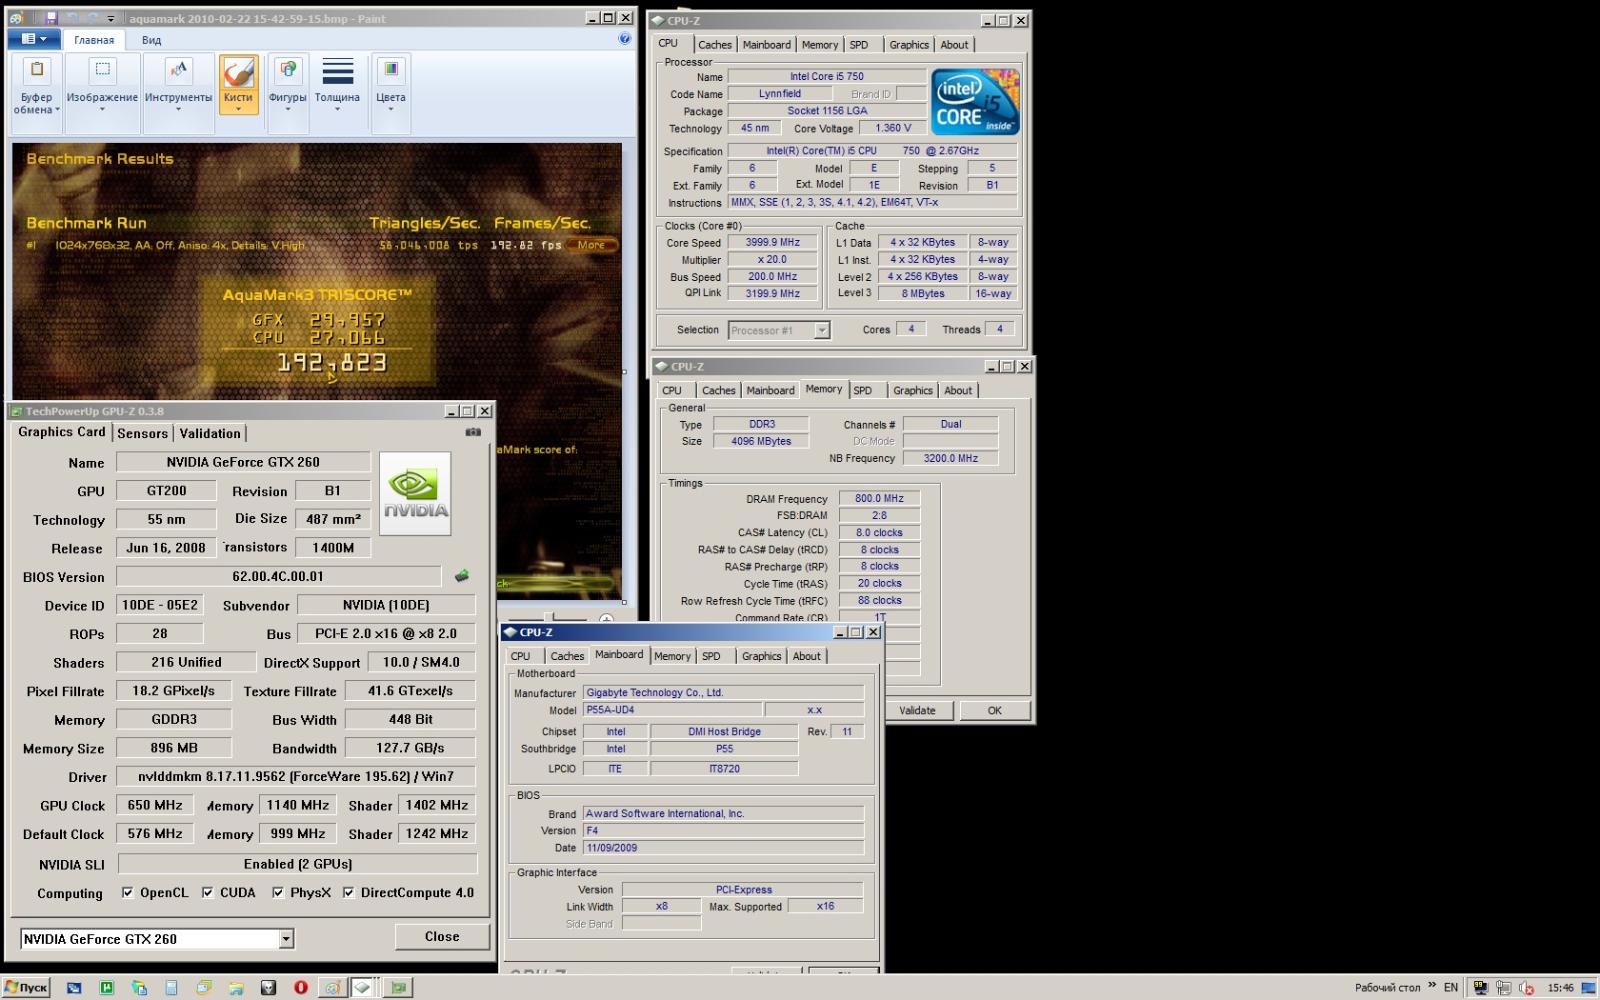
Task: Open Graphics tab in CPU-Z memory window
Action: pyautogui.click(x=913, y=391)
